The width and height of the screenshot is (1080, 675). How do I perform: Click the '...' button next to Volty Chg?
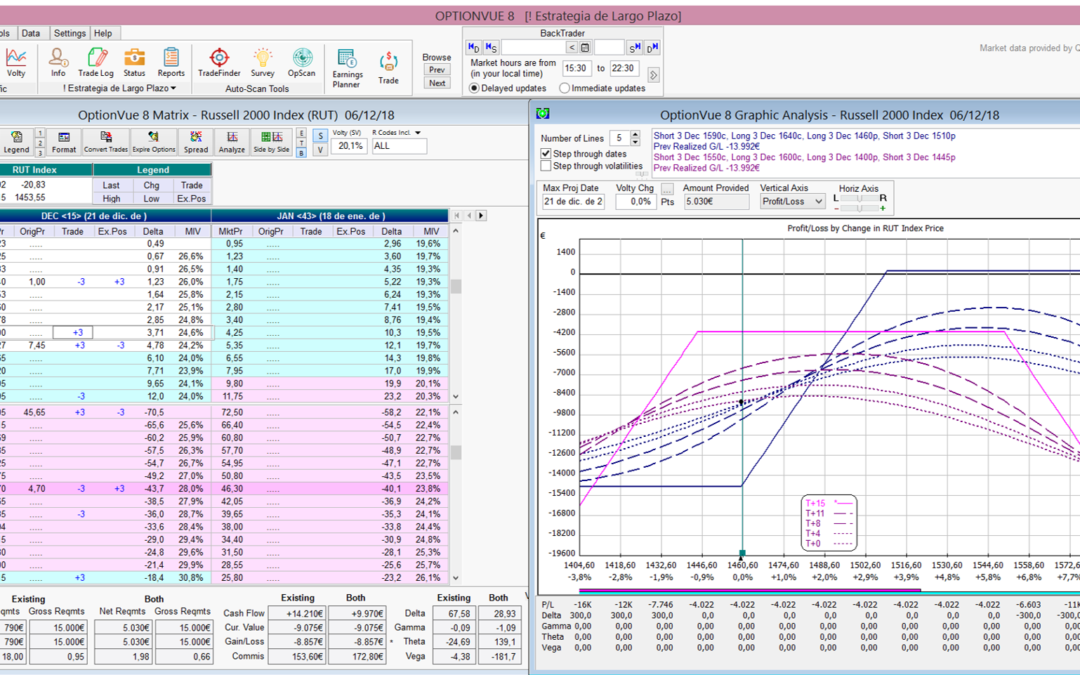pos(667,189)
